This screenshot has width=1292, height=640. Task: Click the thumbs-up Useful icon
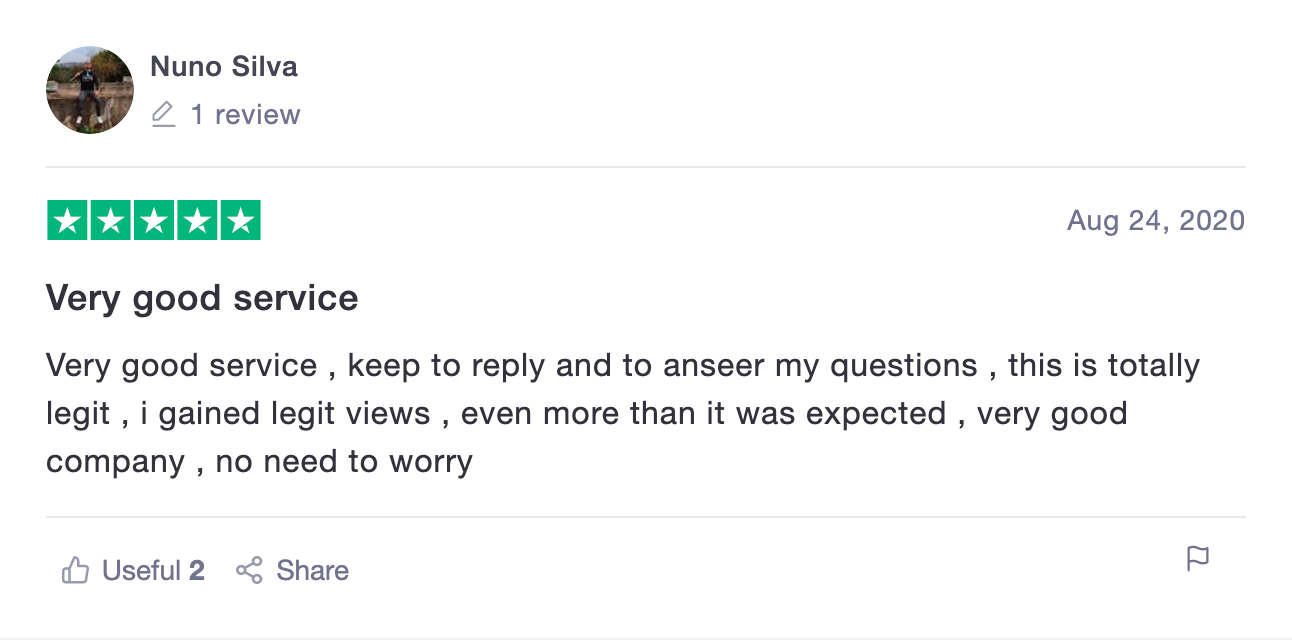(75, 571)
